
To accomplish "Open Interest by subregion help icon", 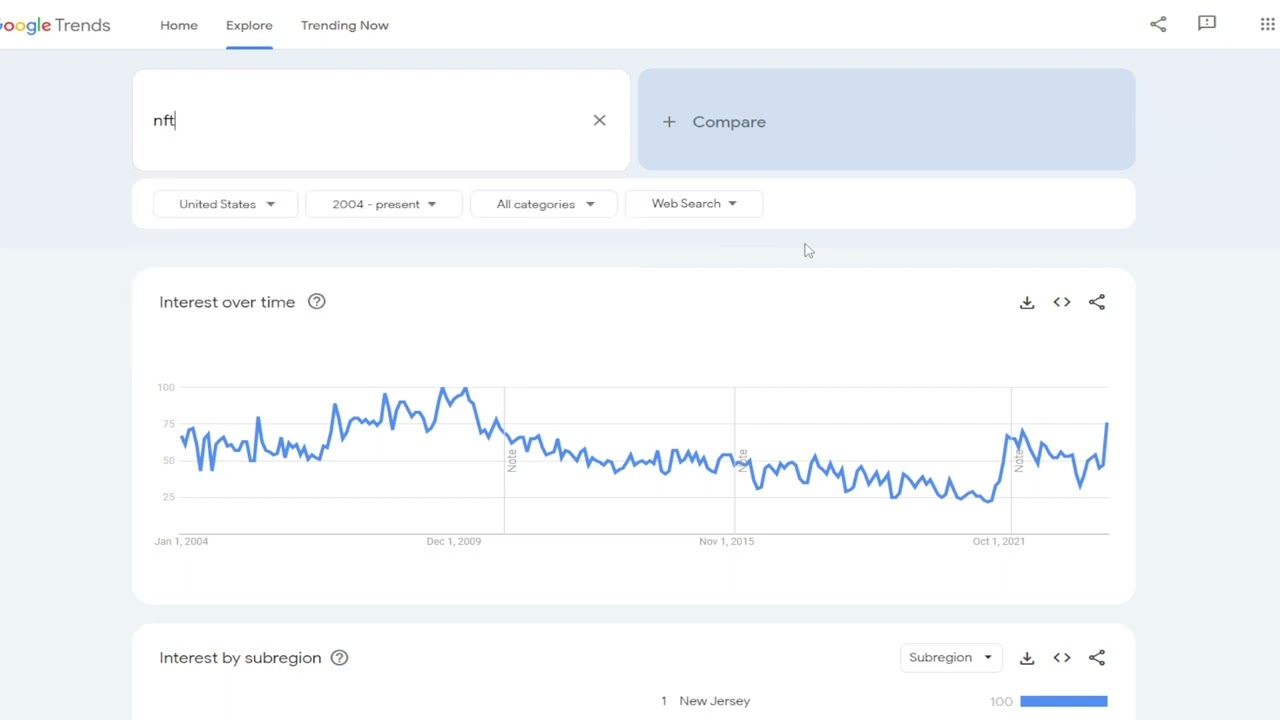I will 339,657.
